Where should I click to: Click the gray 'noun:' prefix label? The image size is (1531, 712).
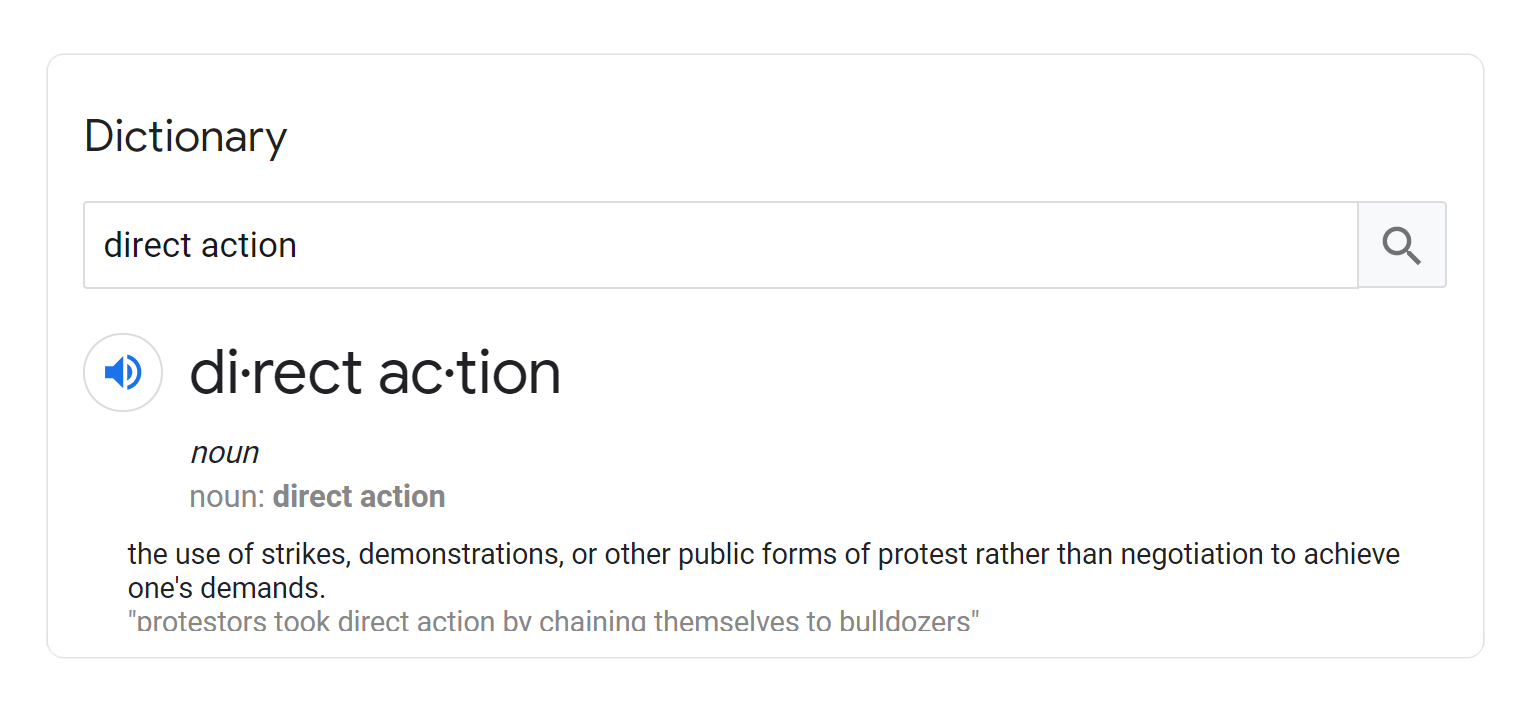point(228,497)
